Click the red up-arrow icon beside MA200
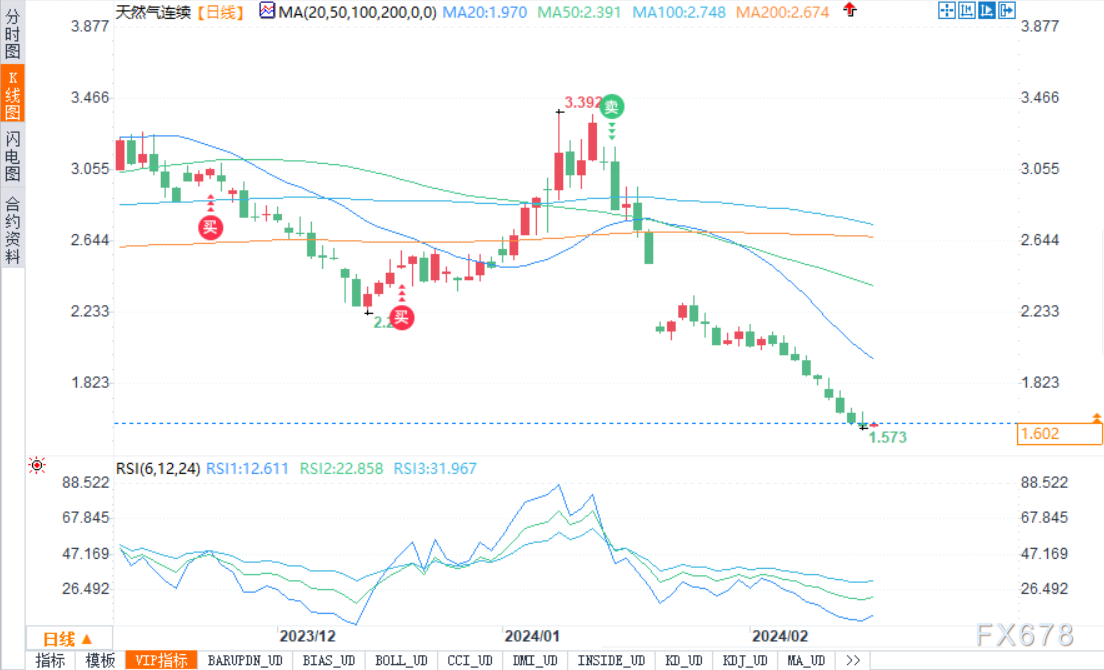This screenshot has width=1104, height=670. point(851,10)
